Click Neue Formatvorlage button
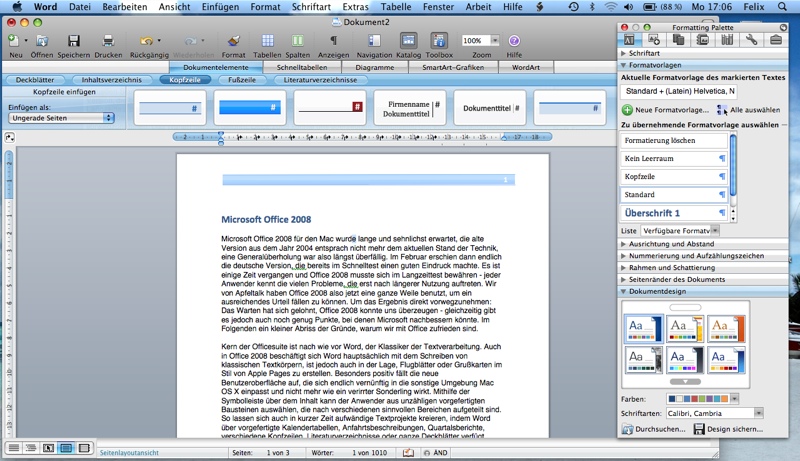This screenshot has height=461, width=800. 665,110
